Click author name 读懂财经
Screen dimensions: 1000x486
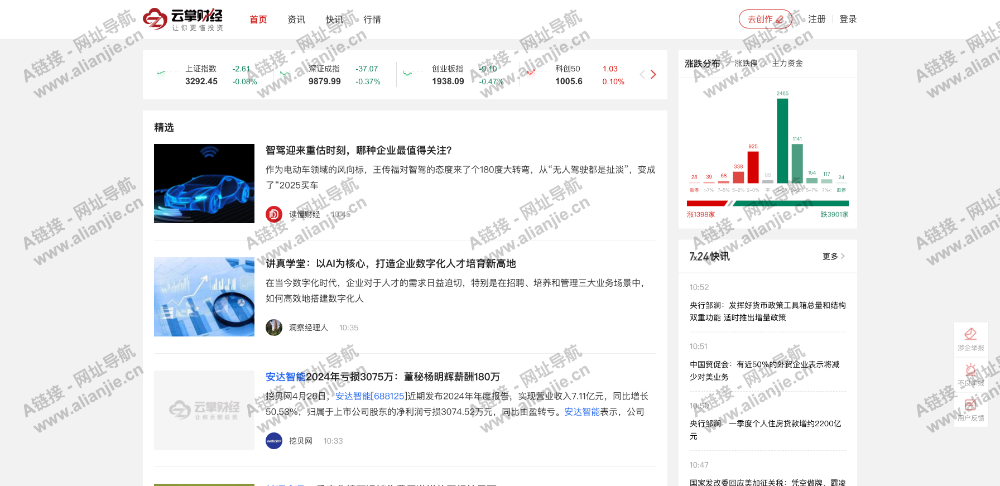(305, 215)
